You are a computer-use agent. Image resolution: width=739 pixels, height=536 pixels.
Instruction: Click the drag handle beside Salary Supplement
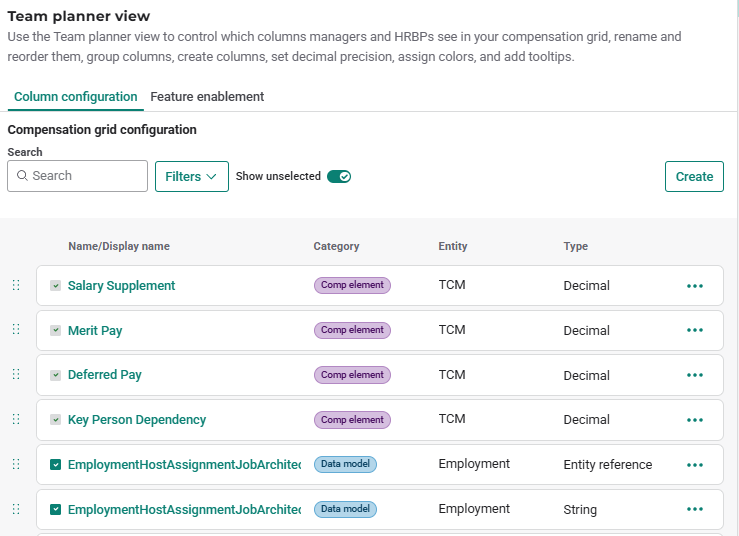point(16,285)
